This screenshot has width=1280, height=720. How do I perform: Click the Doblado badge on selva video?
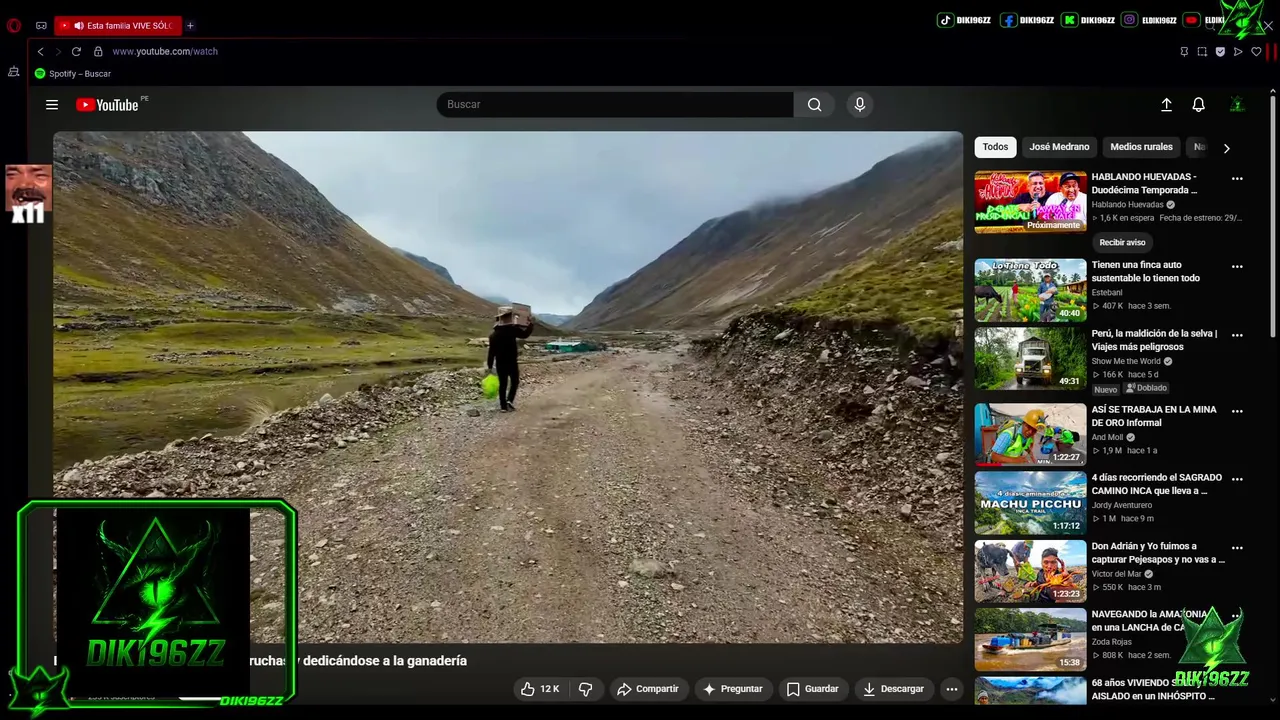coord(1147,388)
